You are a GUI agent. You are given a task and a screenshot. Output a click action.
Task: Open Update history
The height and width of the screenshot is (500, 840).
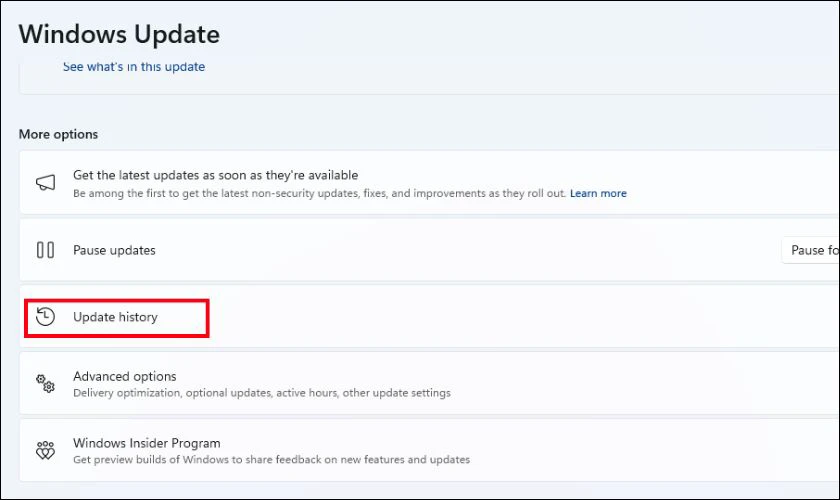click(430, 317)
